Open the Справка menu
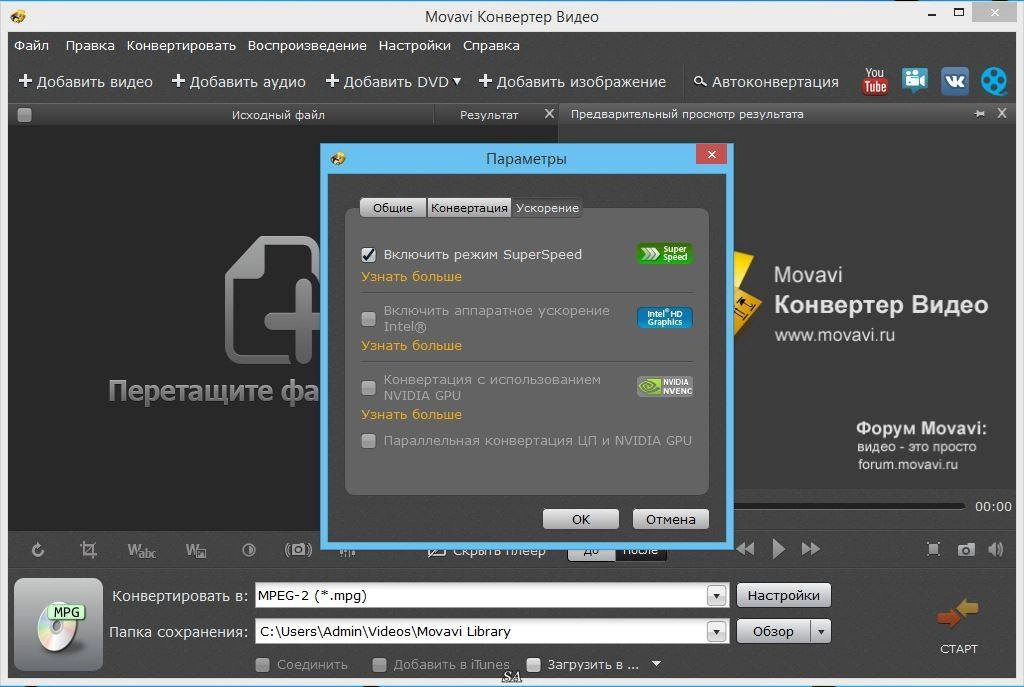The image size is (1024, 687). (491, 46)
